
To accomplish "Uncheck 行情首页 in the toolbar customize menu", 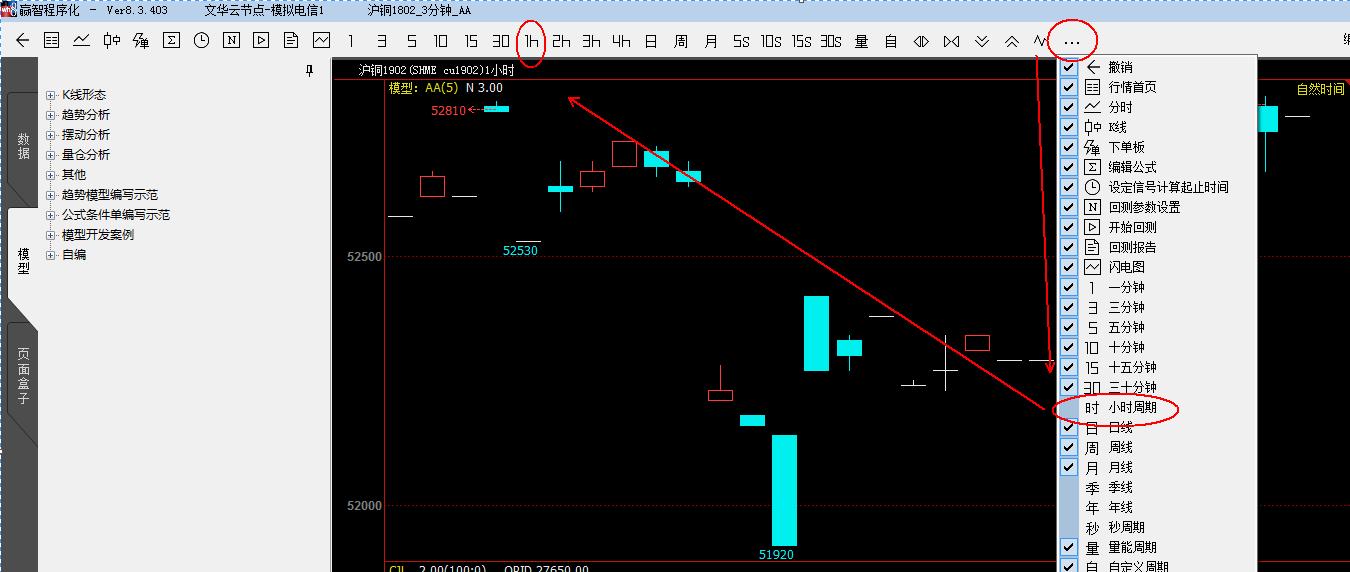I will click(1069, 87).
